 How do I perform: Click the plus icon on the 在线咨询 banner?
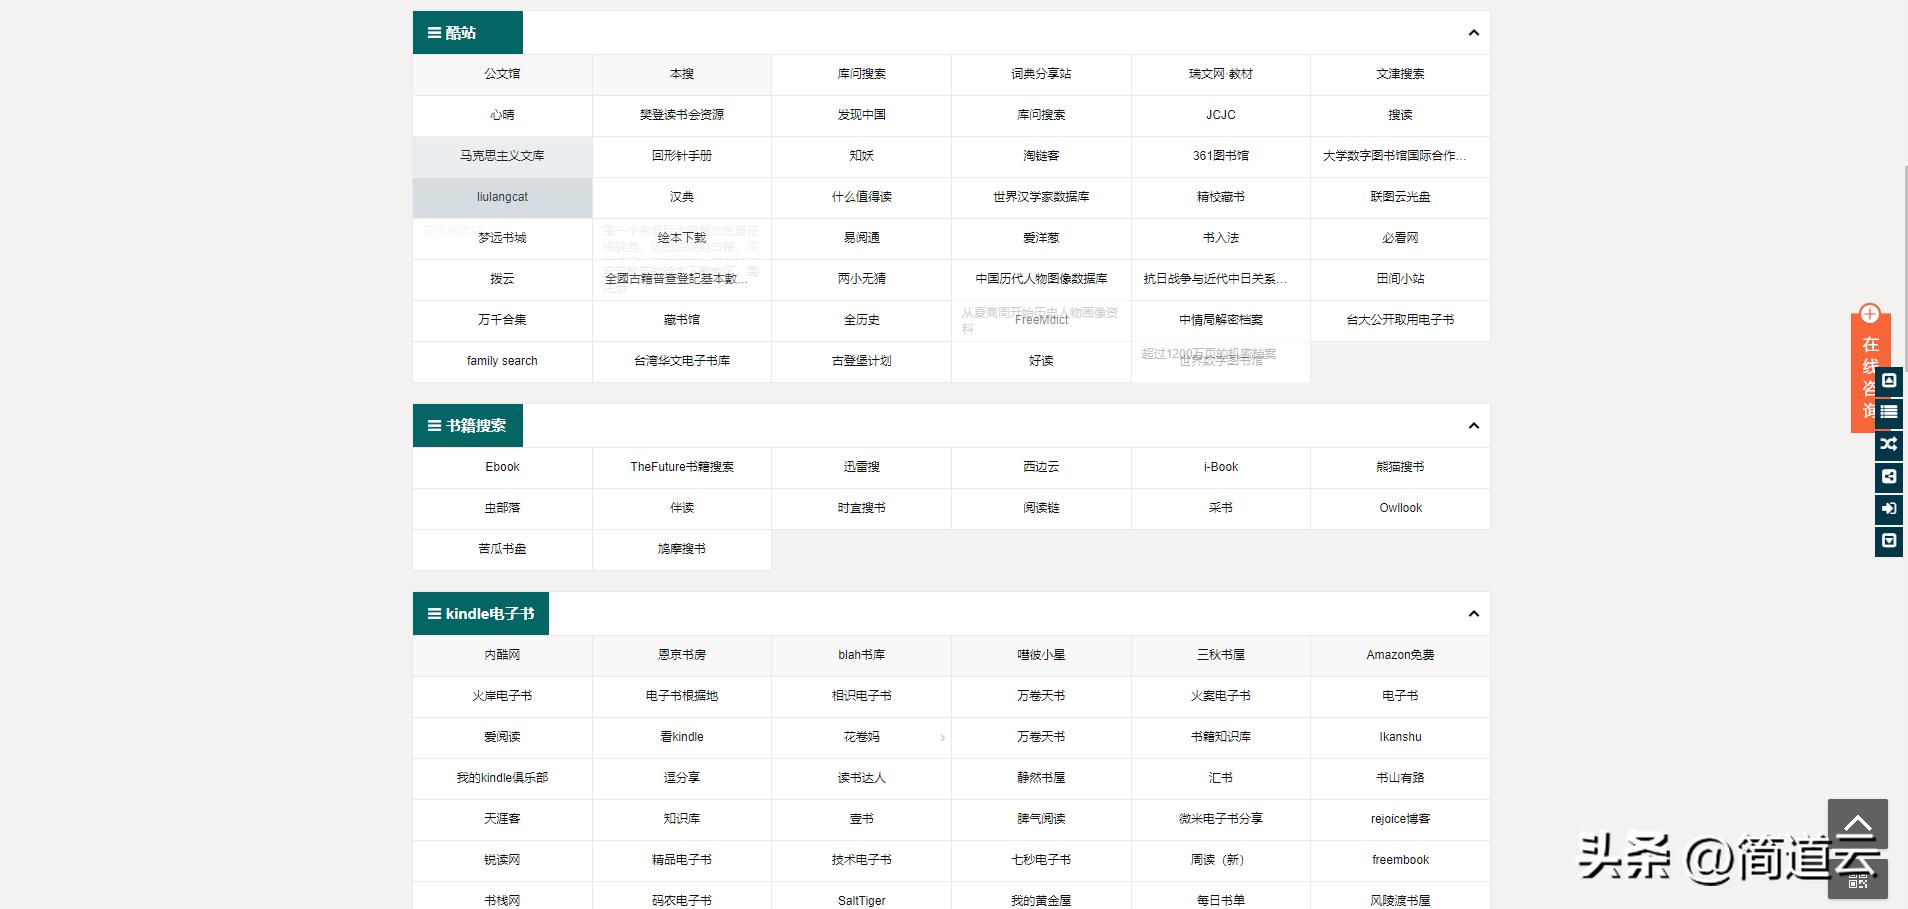1870,313
